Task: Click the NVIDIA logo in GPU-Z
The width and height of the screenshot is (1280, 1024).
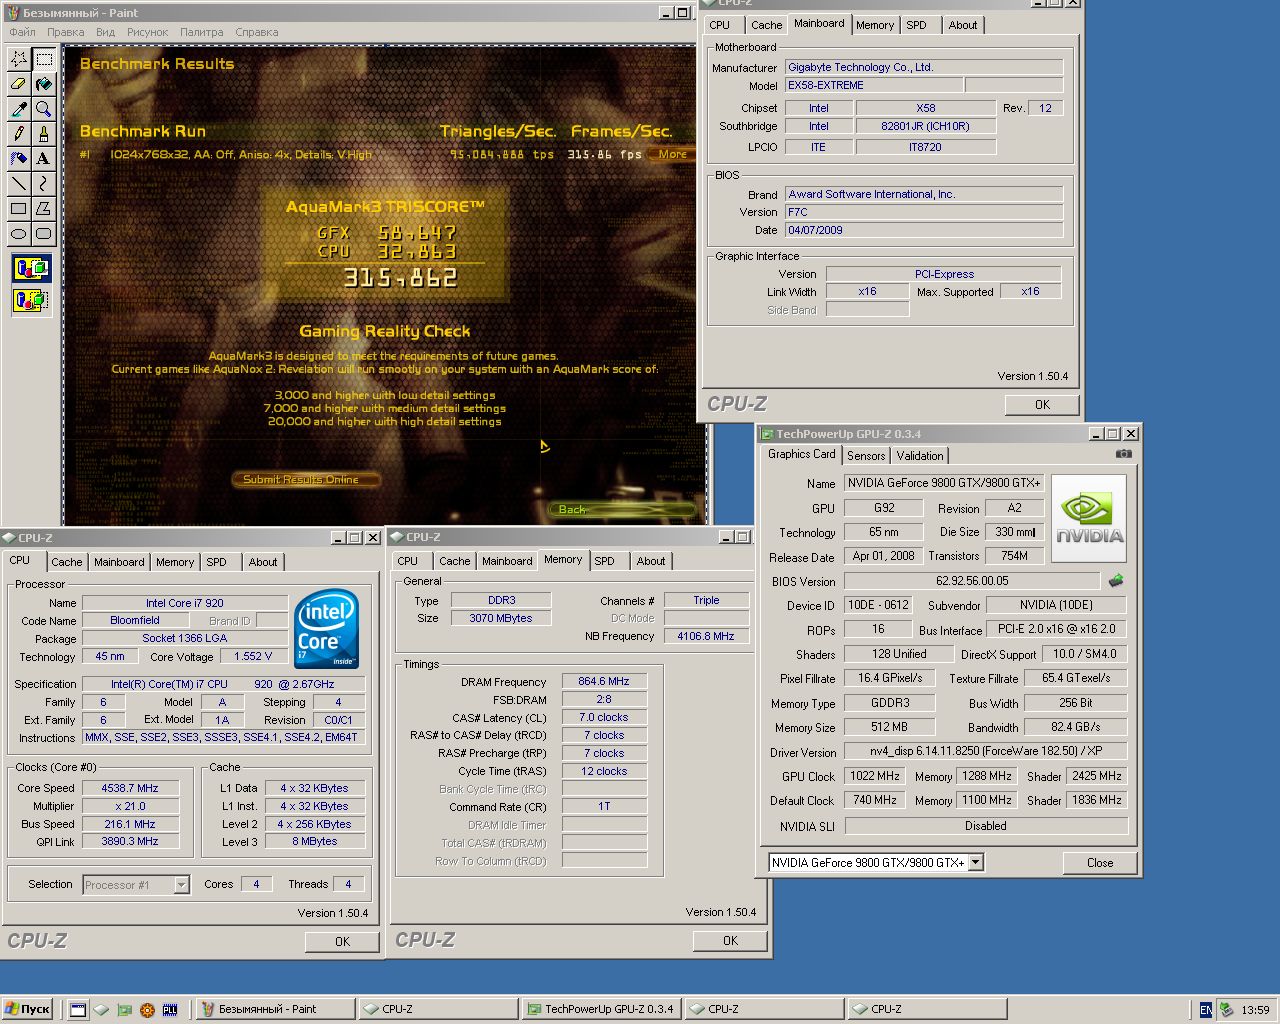Action: (x=1089, y=519)
